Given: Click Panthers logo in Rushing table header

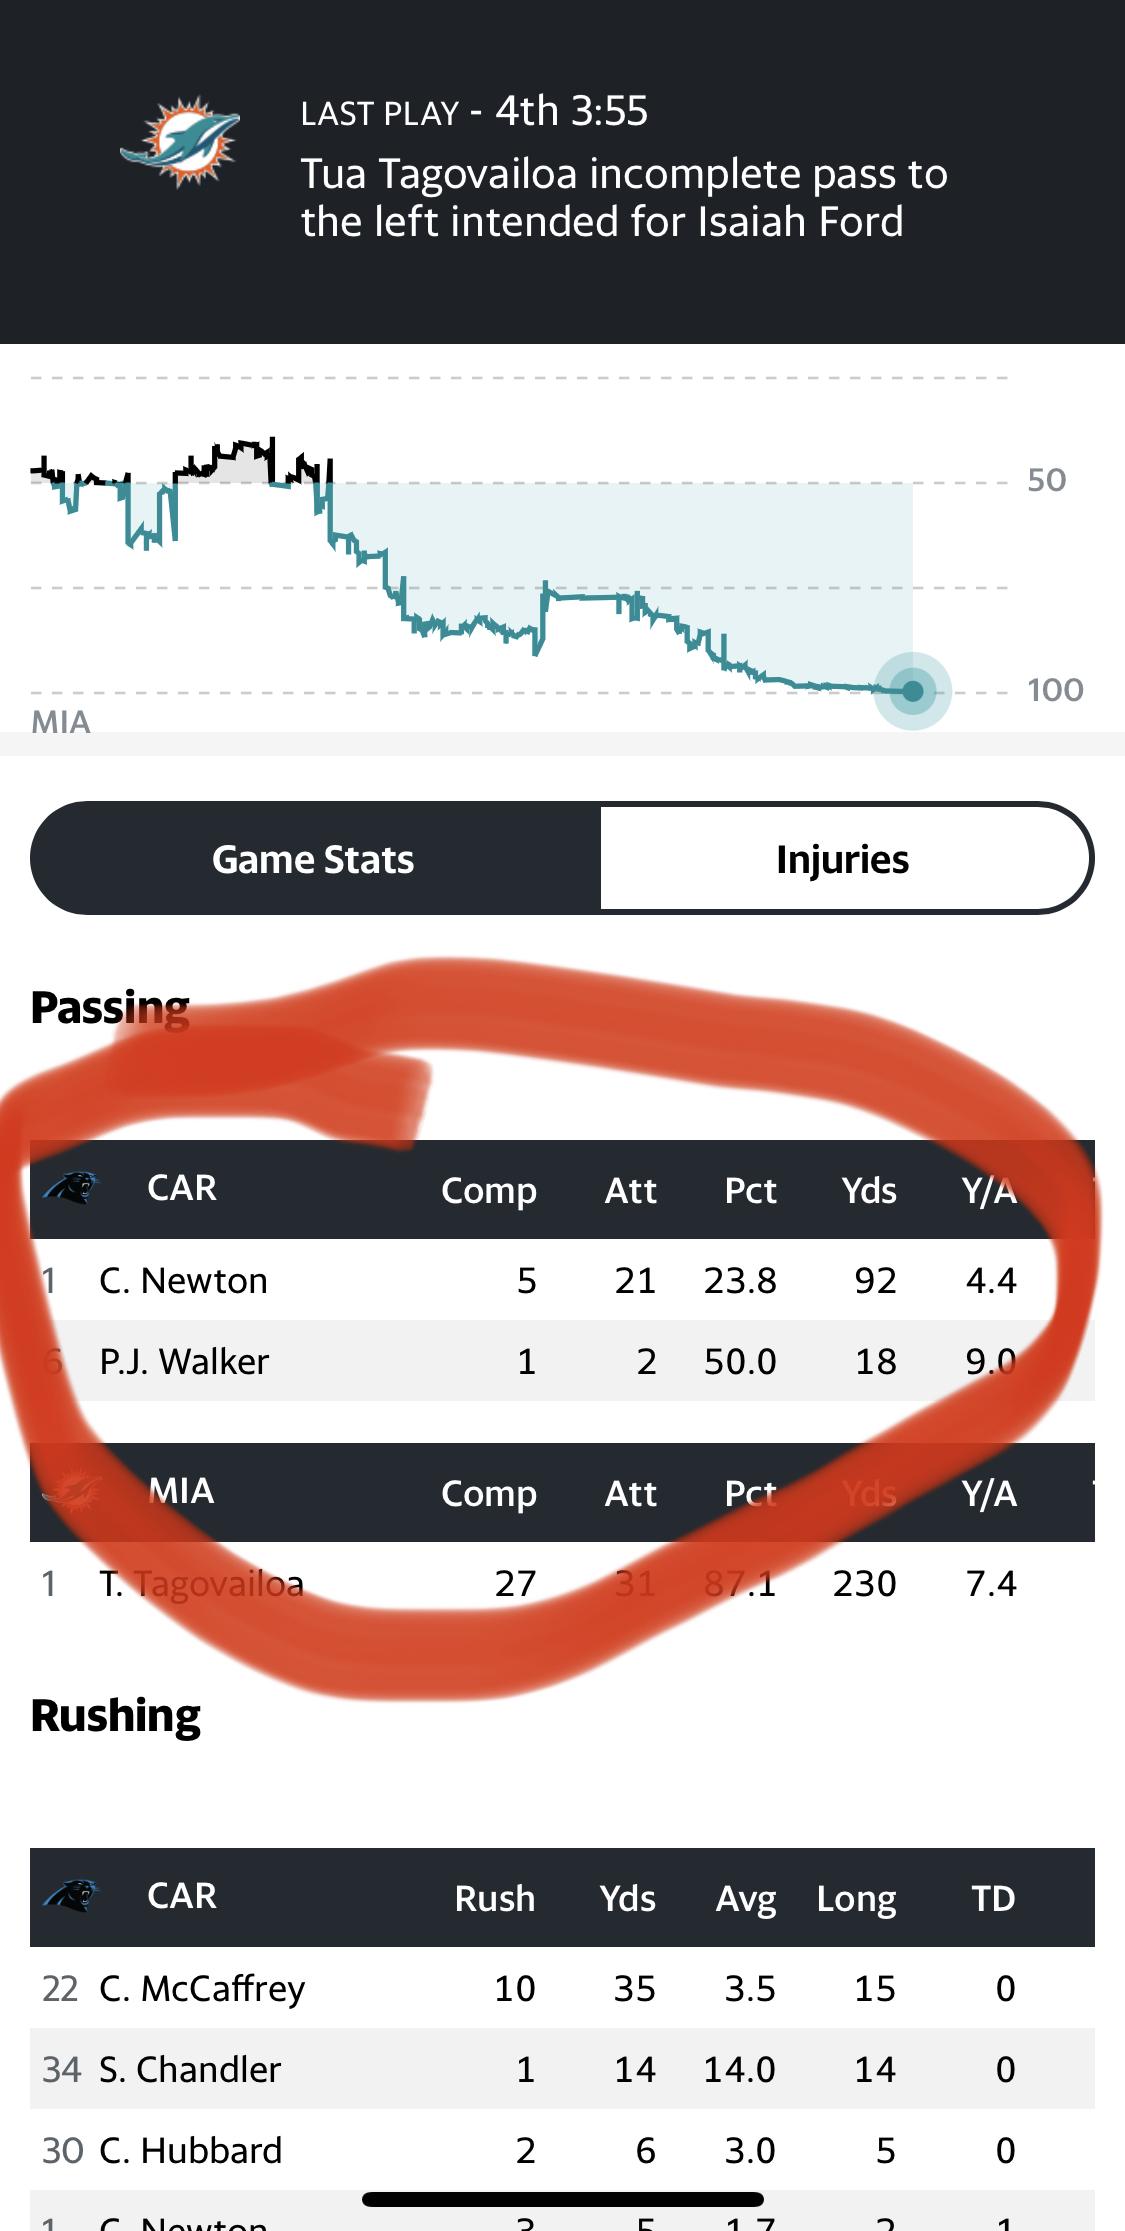Looking at the screenshot, I should pyautogui.click(x=70, y=1896).
